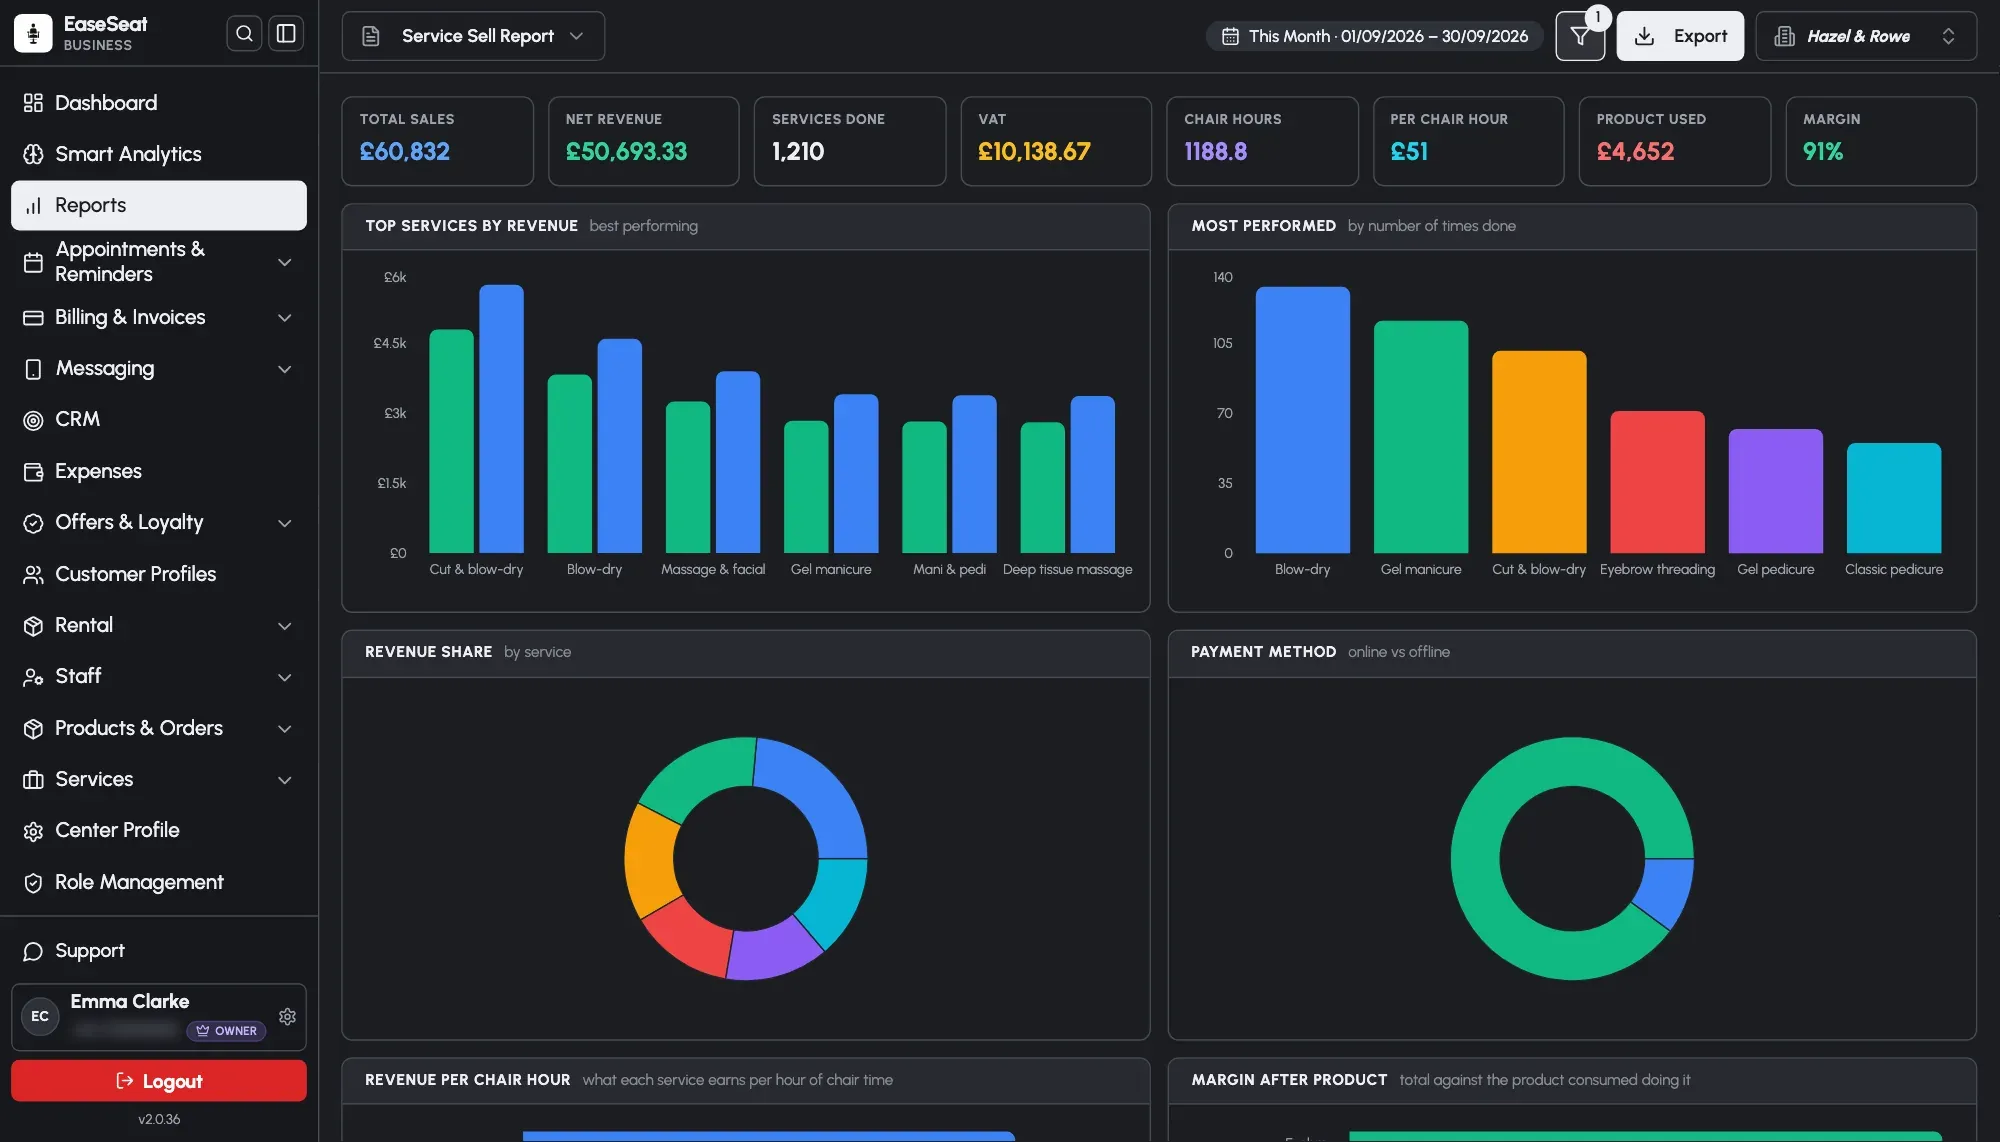Click the Dashboard grid icon
The image size is (2000, 1142).
[33, 103]
